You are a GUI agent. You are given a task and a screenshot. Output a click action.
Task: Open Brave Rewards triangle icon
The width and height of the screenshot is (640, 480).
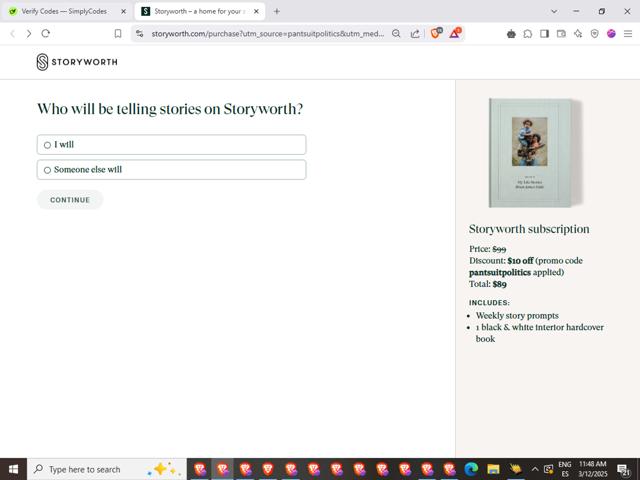coord(455,33)
